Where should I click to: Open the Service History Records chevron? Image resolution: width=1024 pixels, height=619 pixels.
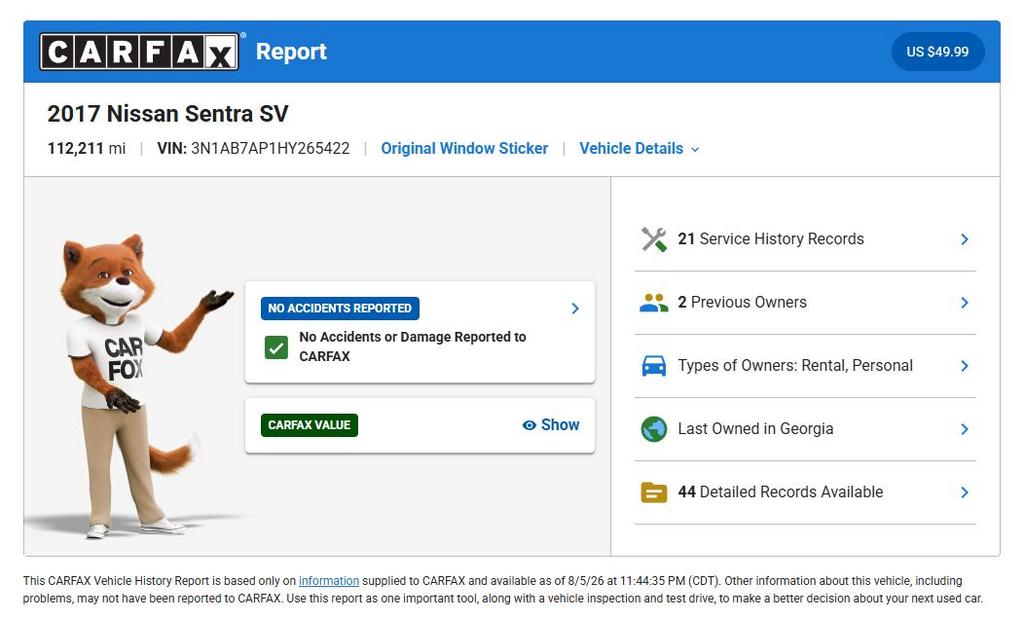(965, 240)
